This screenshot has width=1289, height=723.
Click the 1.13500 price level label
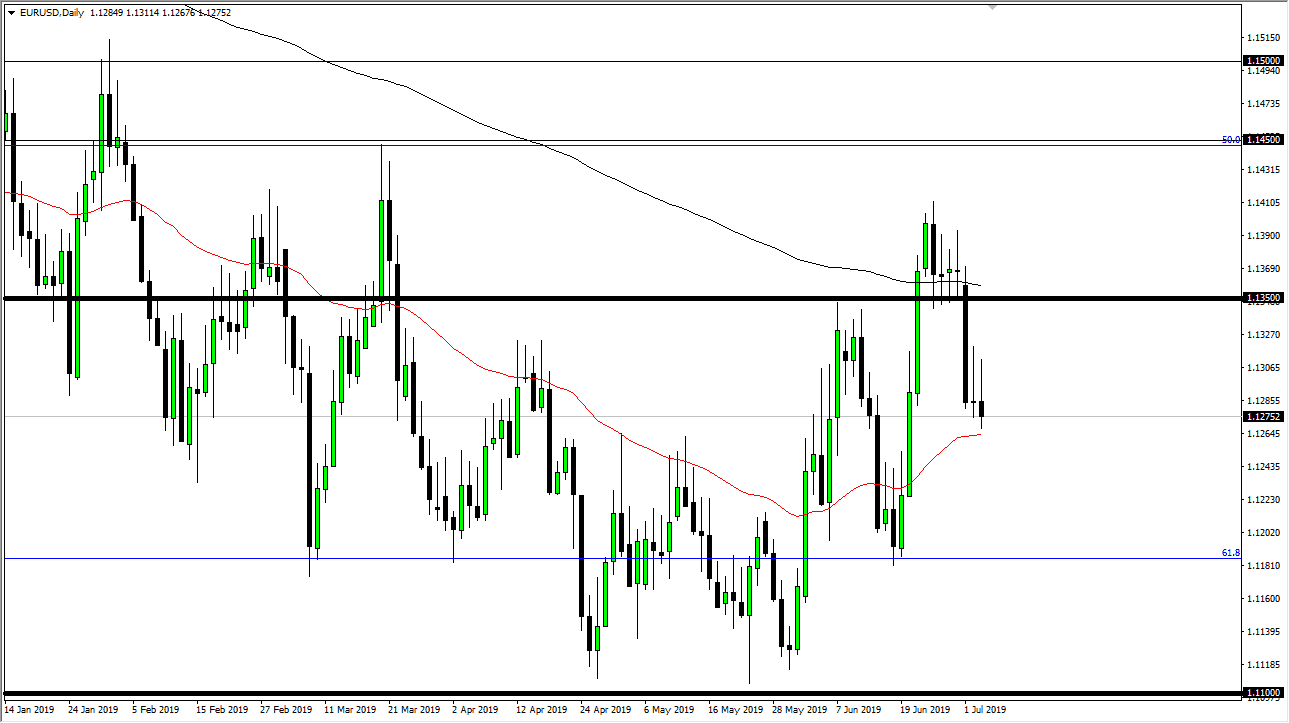pyautogui.click(x=1264, y=298)
